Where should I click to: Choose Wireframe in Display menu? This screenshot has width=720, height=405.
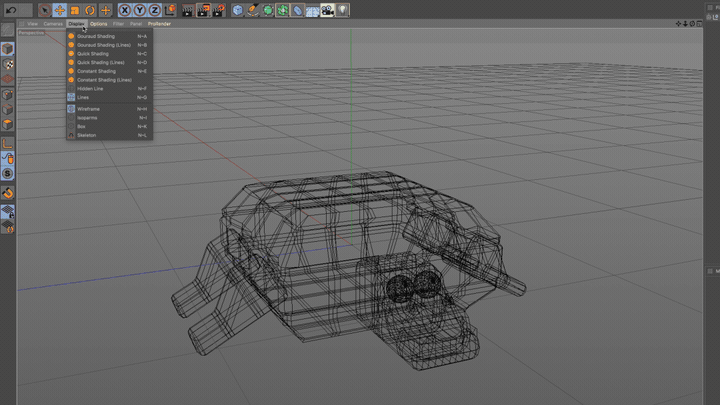tap(88, 108)
